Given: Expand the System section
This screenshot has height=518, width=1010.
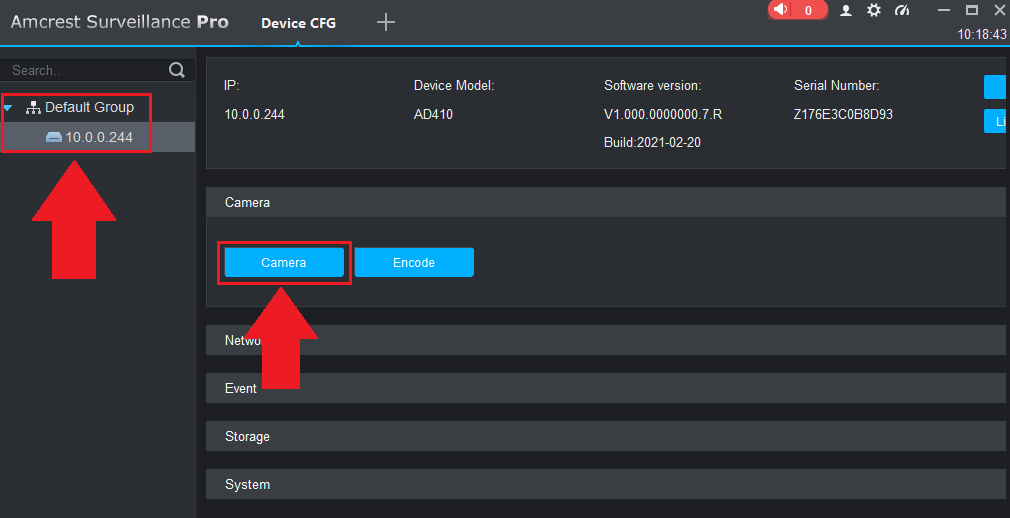Looking at the screenshot, I should pyautogui.click(x=604, y=485).
